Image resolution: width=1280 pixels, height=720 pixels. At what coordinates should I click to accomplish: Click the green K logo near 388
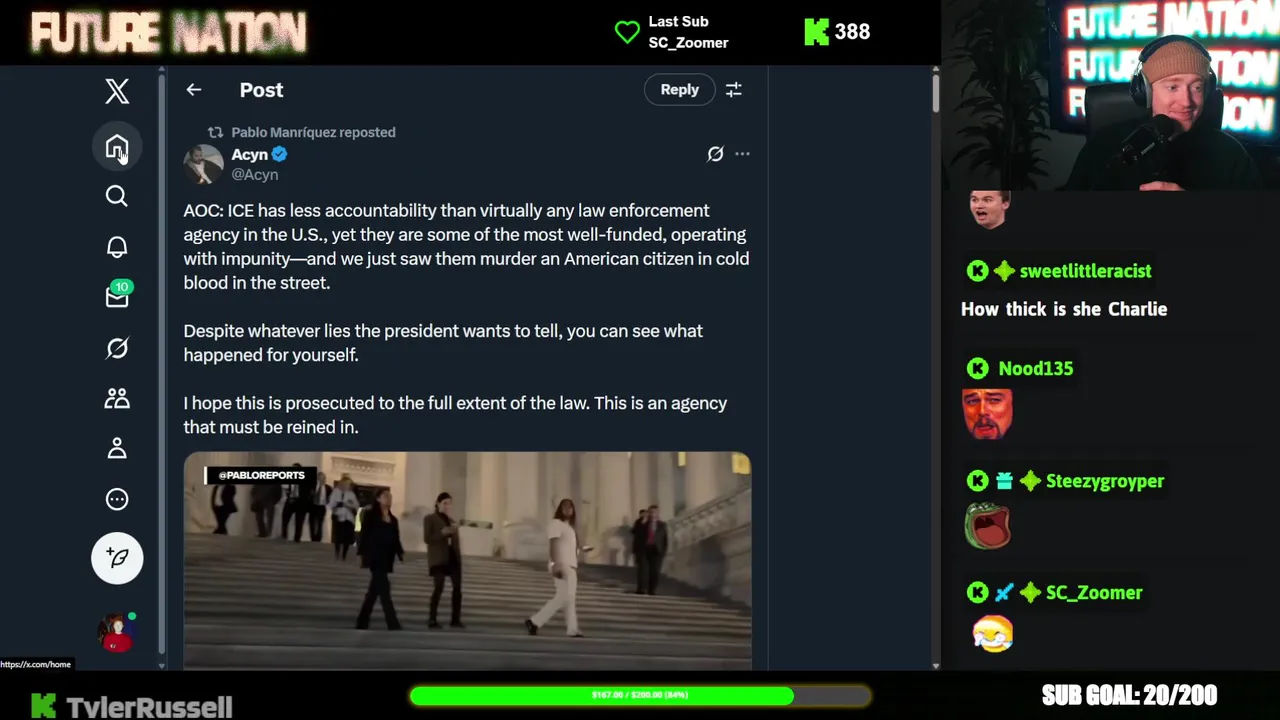point(816,32)
